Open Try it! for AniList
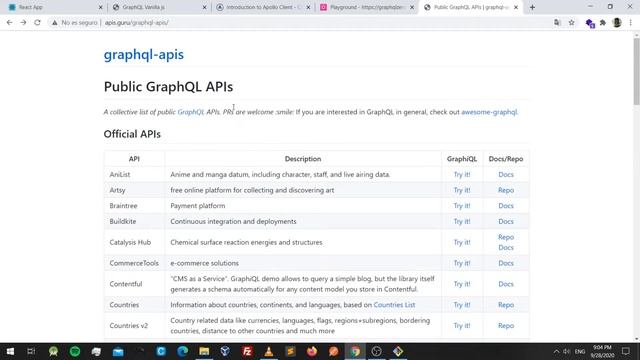640x360 pixels. click(462, 174)
